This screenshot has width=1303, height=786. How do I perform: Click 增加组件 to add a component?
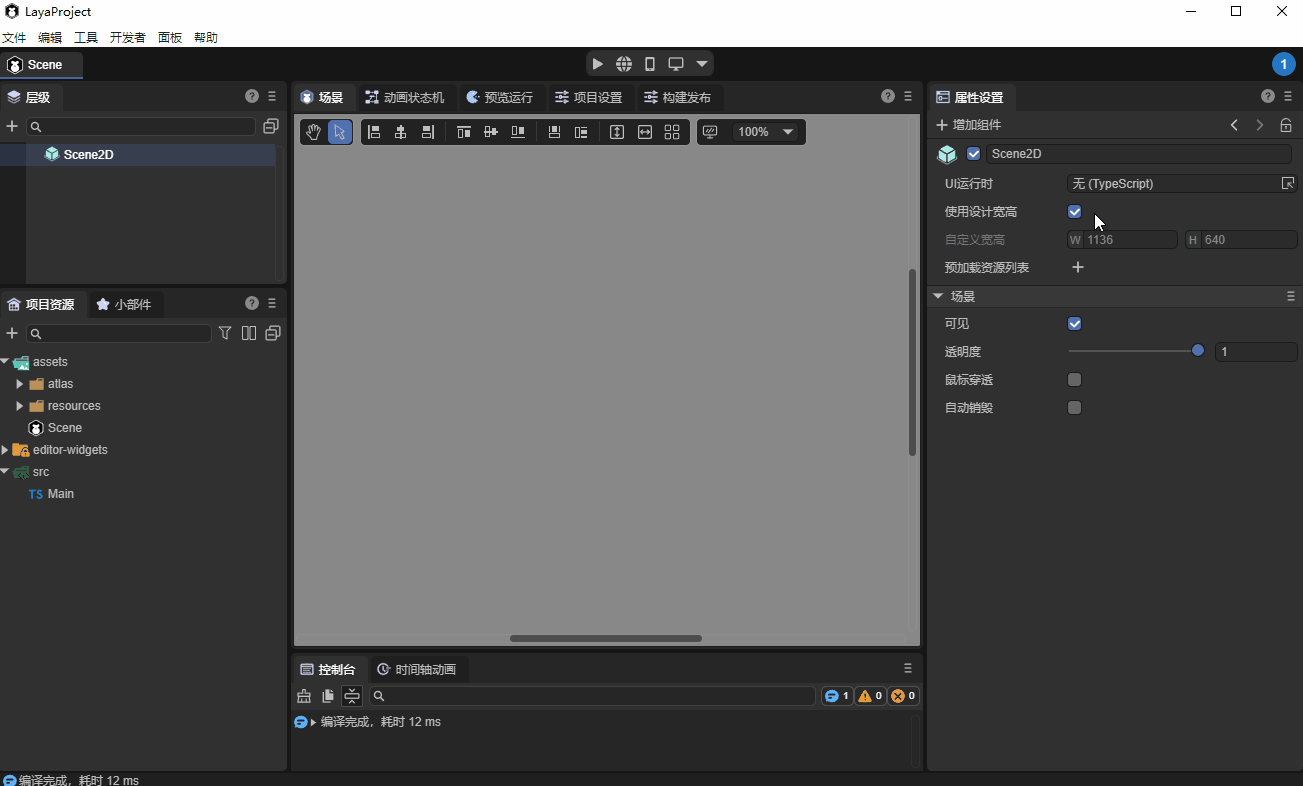click(x=968, y=125)
